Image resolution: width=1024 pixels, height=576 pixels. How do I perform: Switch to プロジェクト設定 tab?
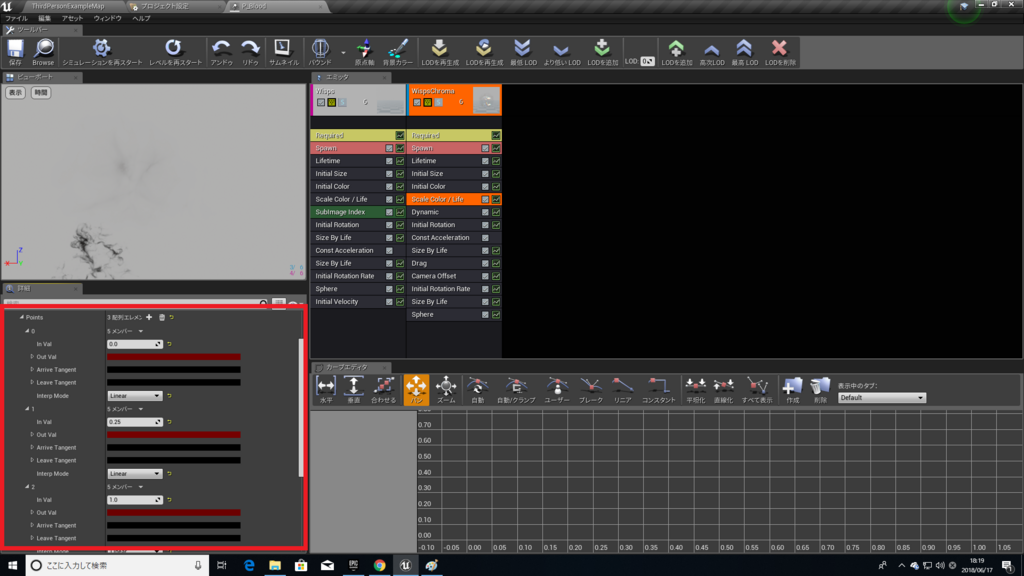165,6
